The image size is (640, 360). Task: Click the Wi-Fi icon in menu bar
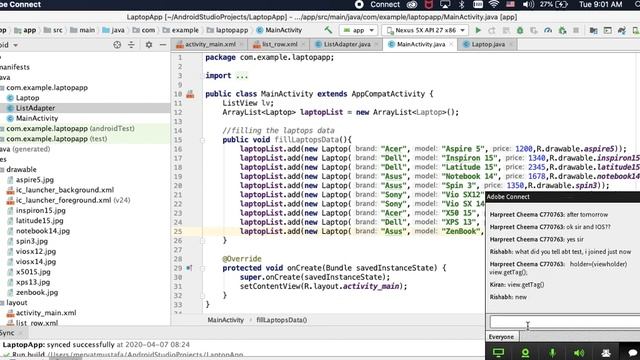pyautogui.click(x=494, y=4)
